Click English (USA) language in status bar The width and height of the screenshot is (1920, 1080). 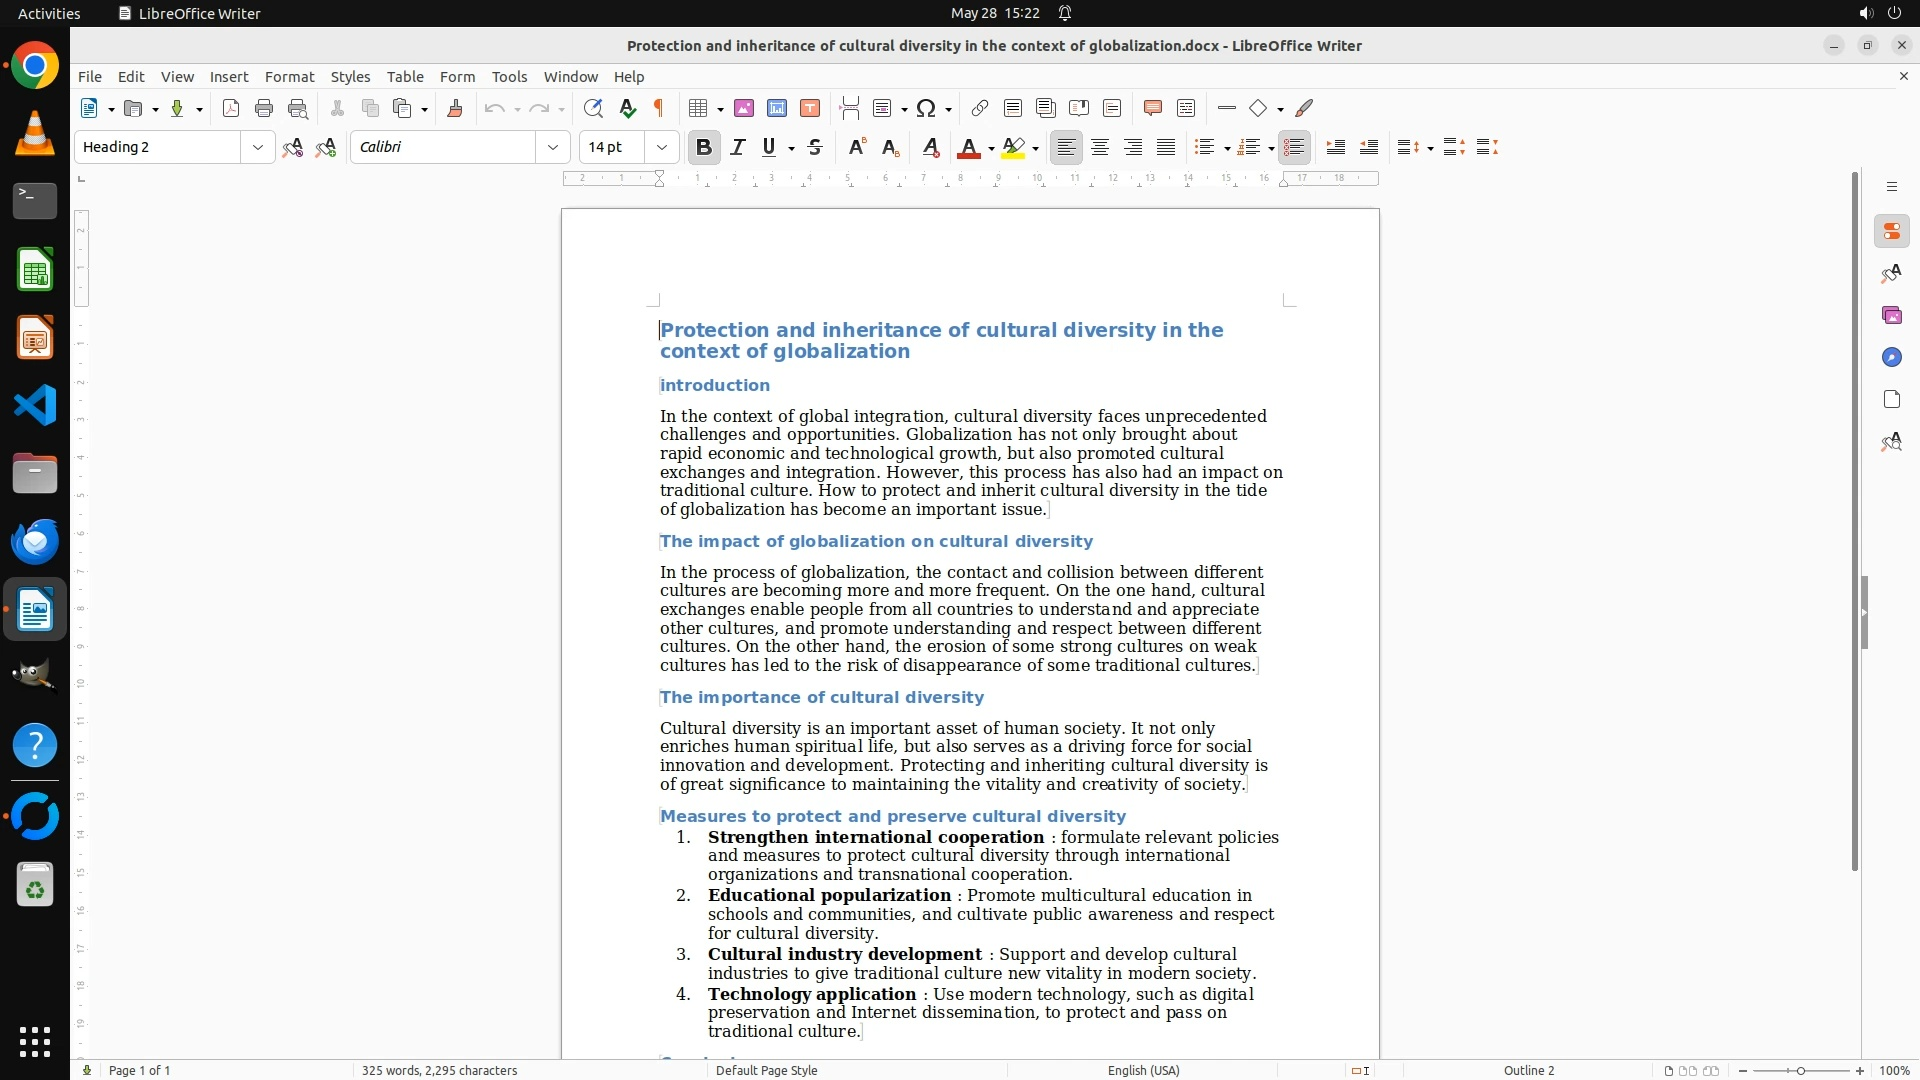[1143, 1071]
